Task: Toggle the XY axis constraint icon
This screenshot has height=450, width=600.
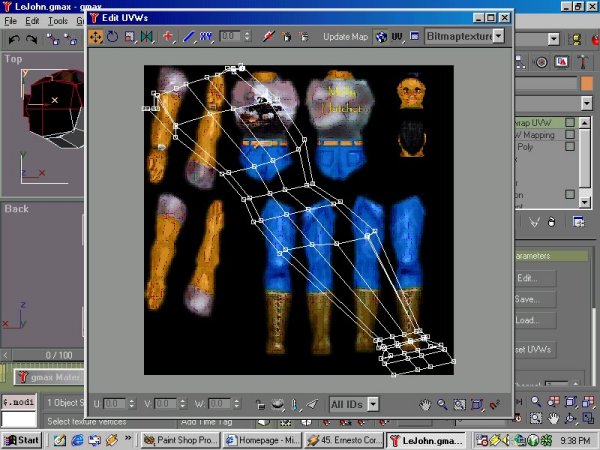Action: pos(206,37)
